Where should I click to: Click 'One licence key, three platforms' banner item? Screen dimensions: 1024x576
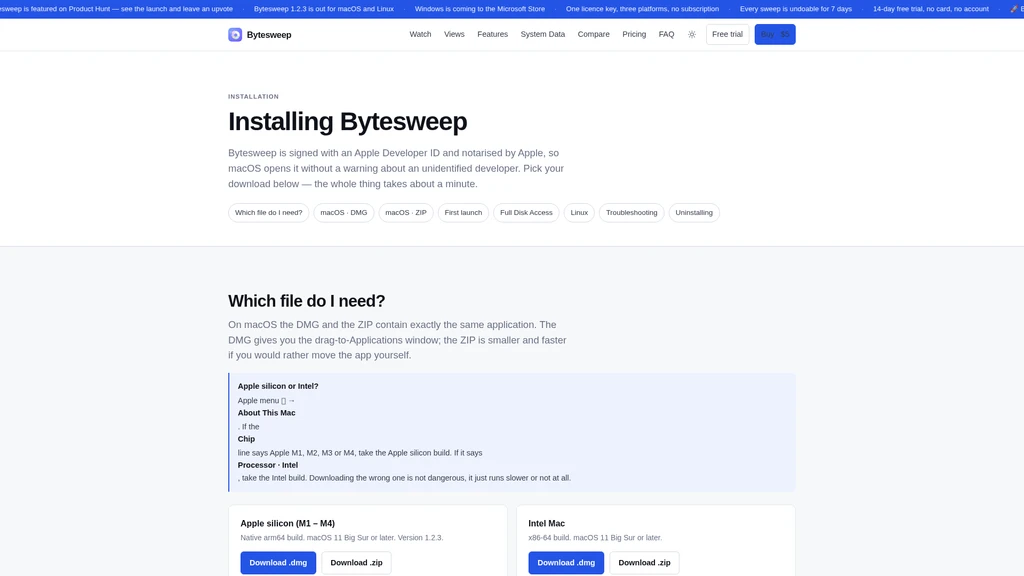tap(642, 9)
